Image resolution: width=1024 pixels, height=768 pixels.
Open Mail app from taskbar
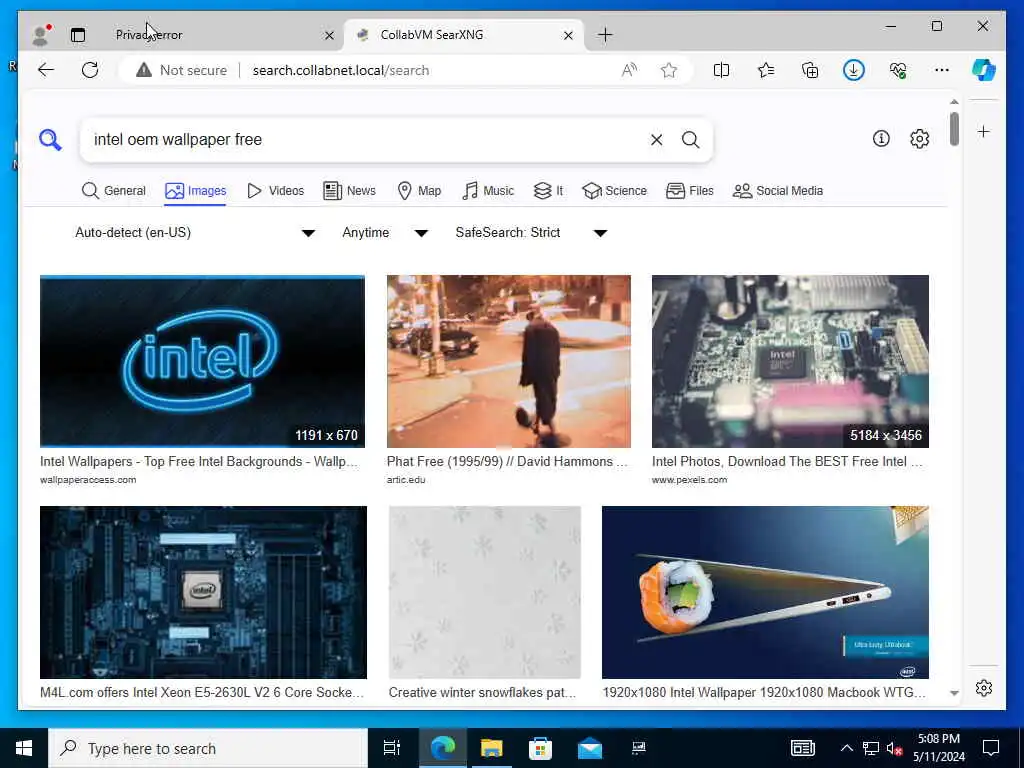[x=590, y=748]
